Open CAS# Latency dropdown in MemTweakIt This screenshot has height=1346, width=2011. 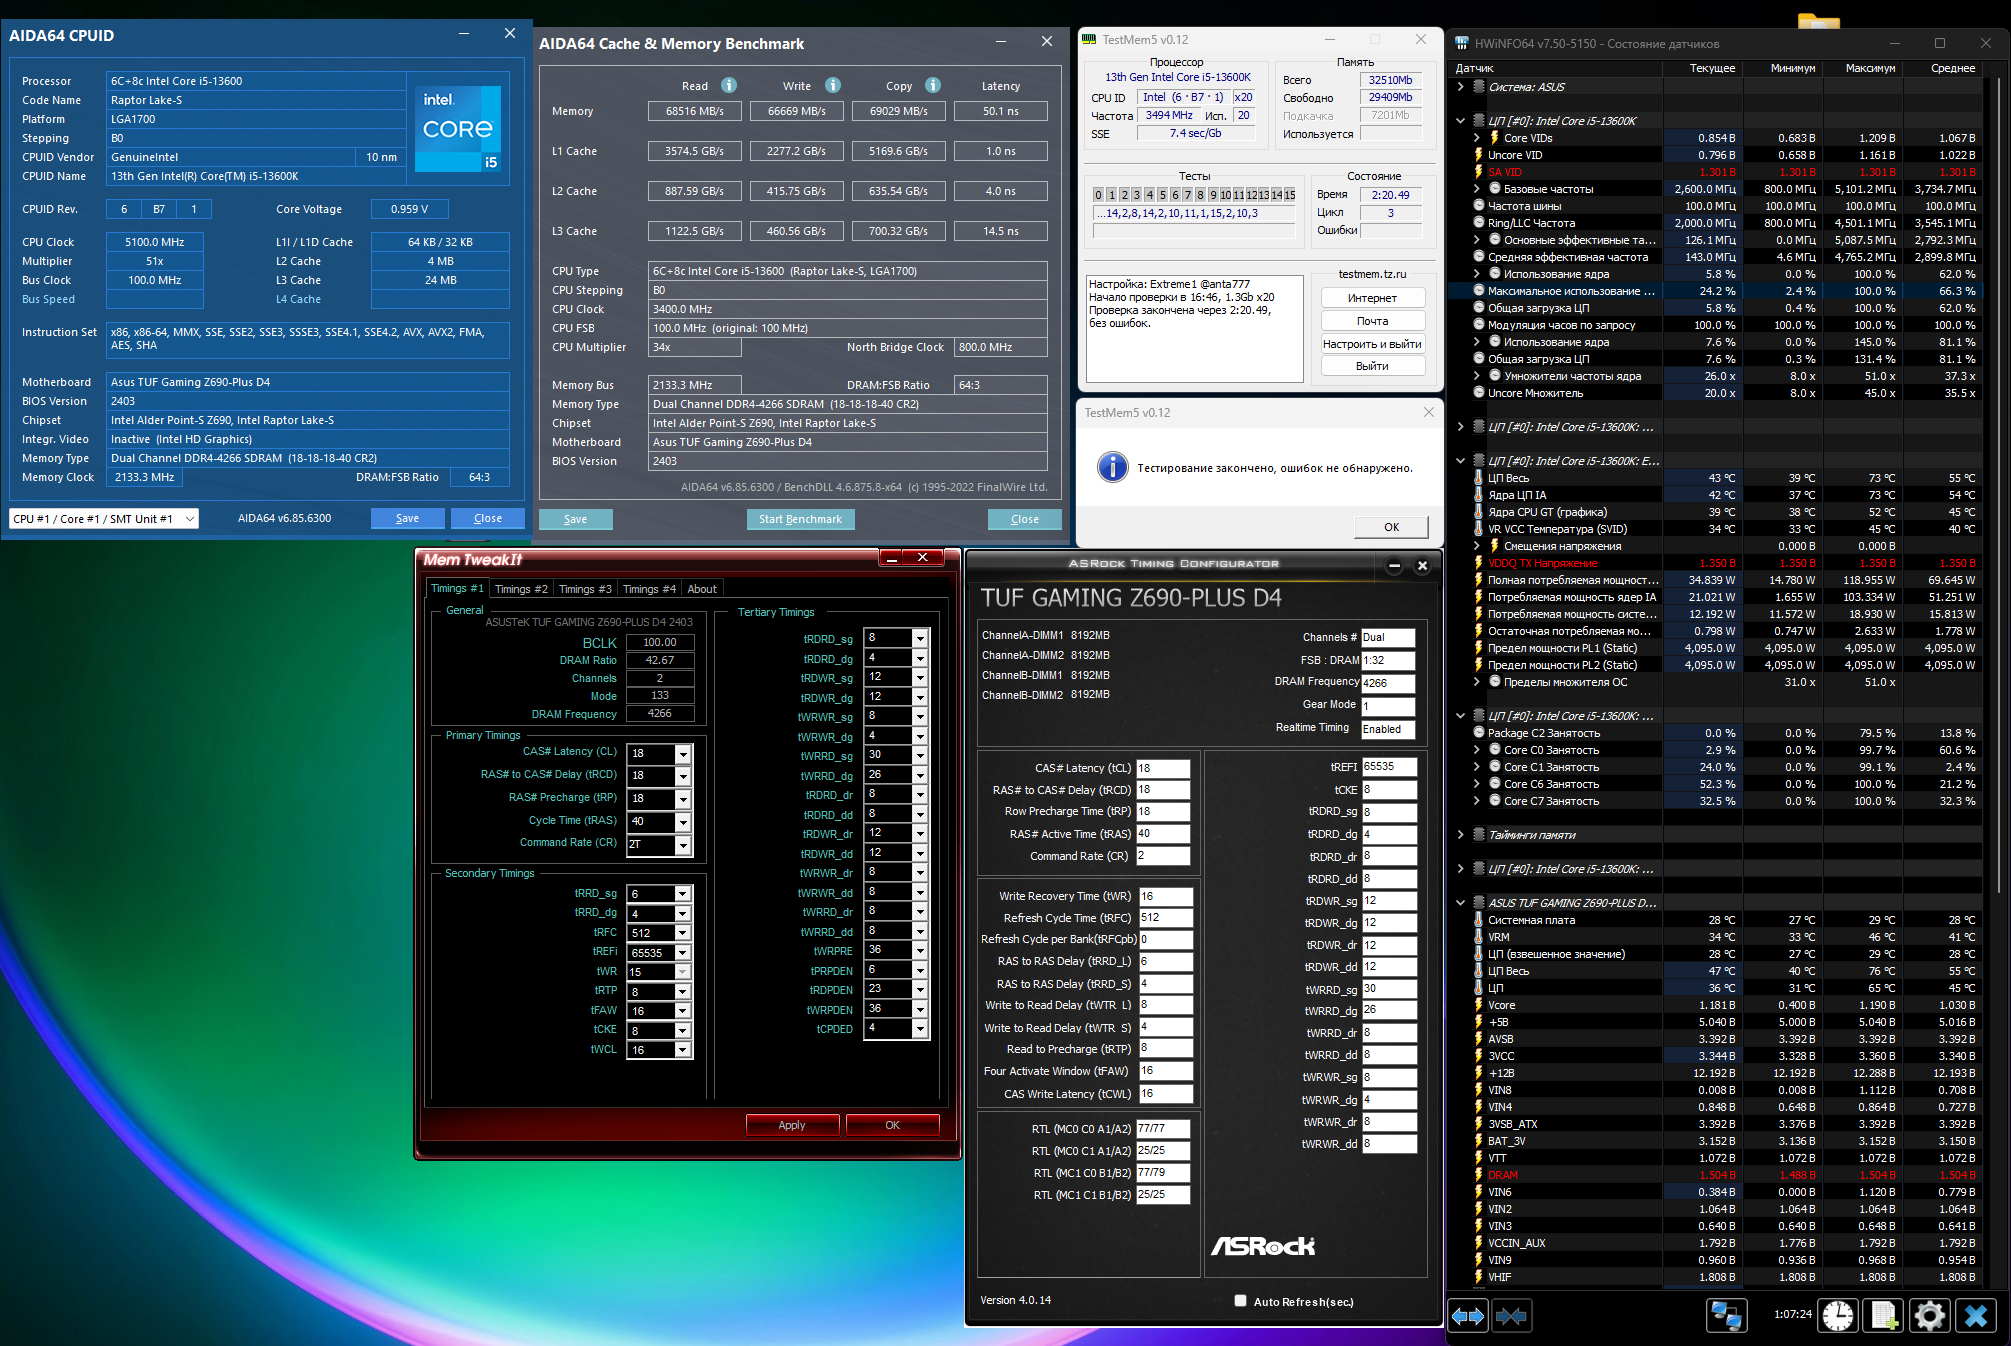click(683, 754)
